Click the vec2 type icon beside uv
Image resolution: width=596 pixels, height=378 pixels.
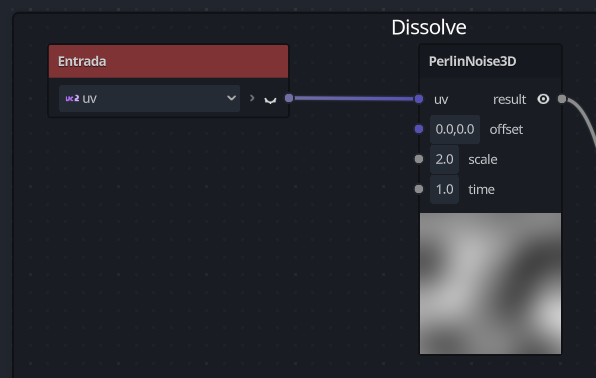click(72, 98)
